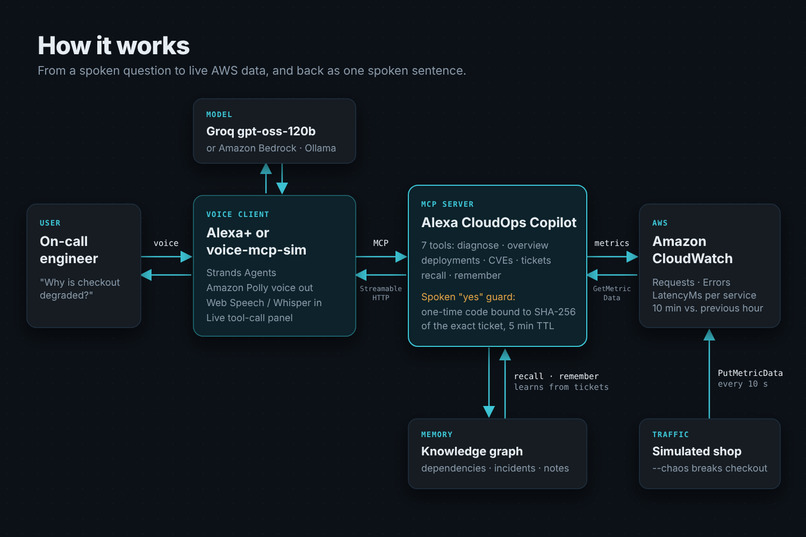Click "one-time code bound to SHA-256" line
This screenshot has height=537, width=806.
(x=498, y=312)
